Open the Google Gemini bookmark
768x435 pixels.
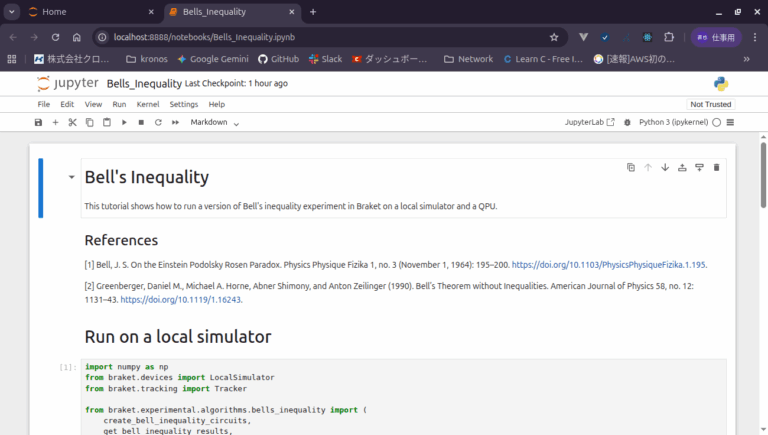click(213, 59)
